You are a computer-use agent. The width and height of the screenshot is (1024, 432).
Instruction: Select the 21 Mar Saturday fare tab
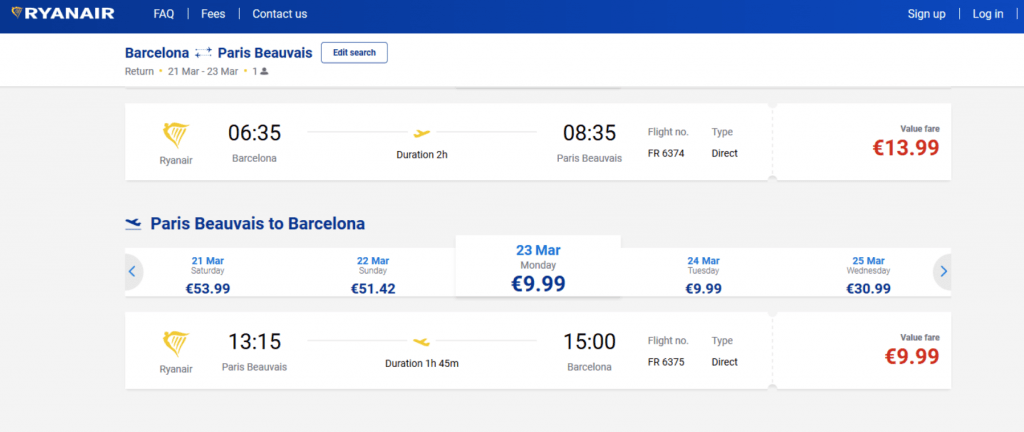point(209,275)
